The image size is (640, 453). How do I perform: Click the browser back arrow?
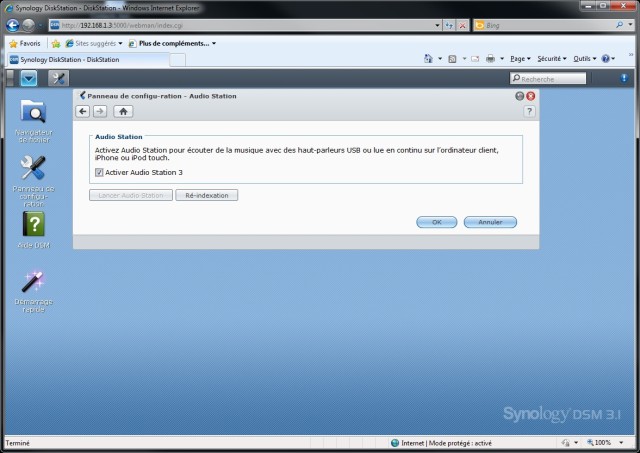13,25
